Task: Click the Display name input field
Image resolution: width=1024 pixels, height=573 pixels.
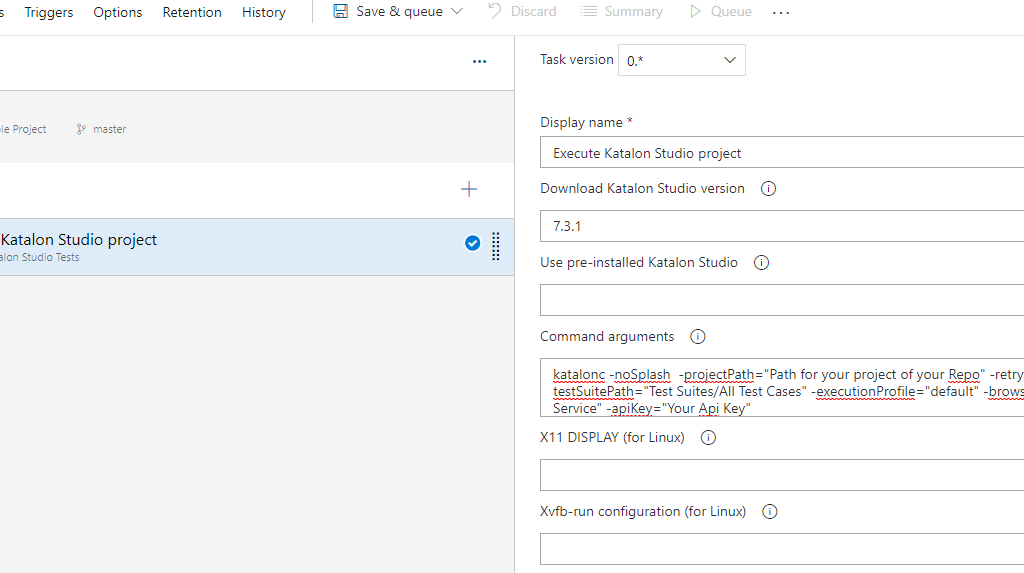Action: click(x=780, y=153)
